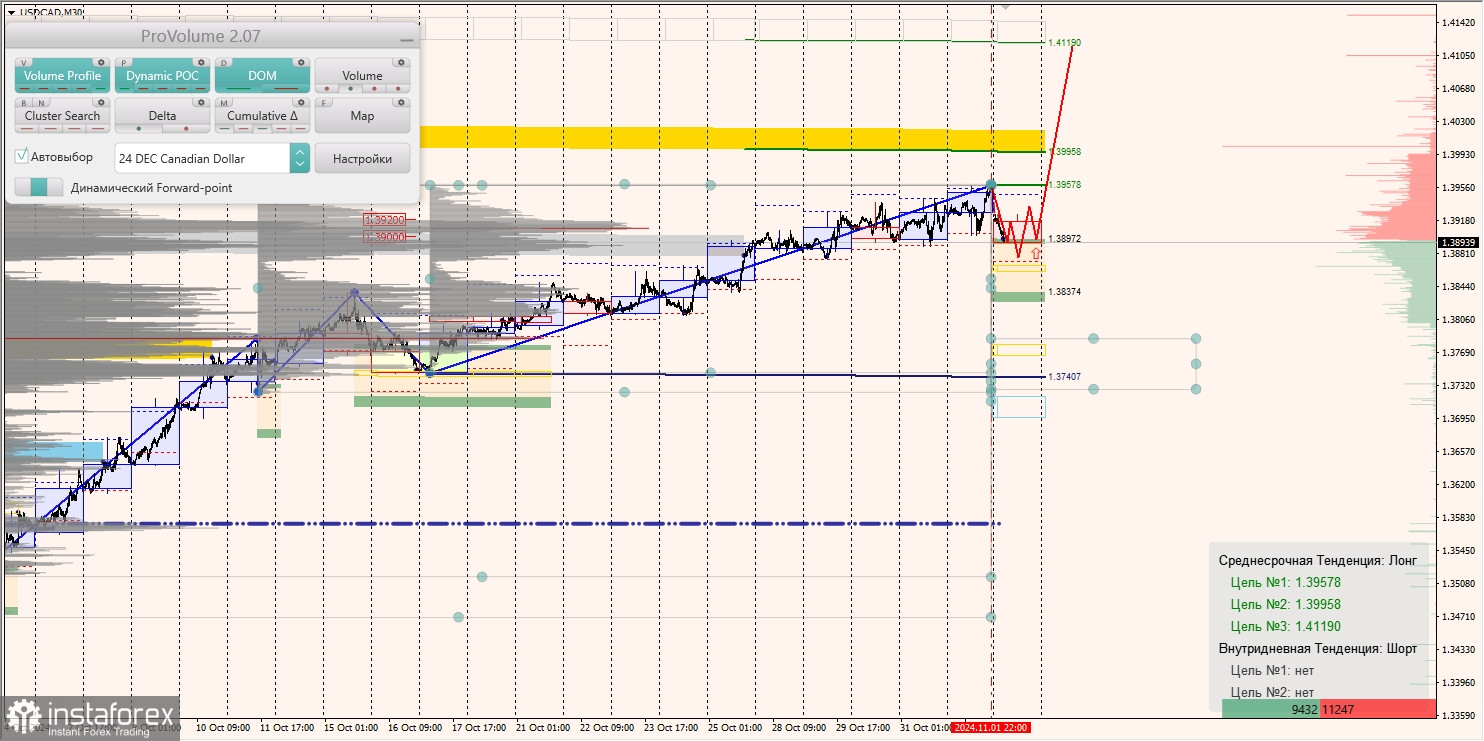Click the 21 Oct 01:00 time axis label
Viewport: 1484px width, 741px height.
544,727
